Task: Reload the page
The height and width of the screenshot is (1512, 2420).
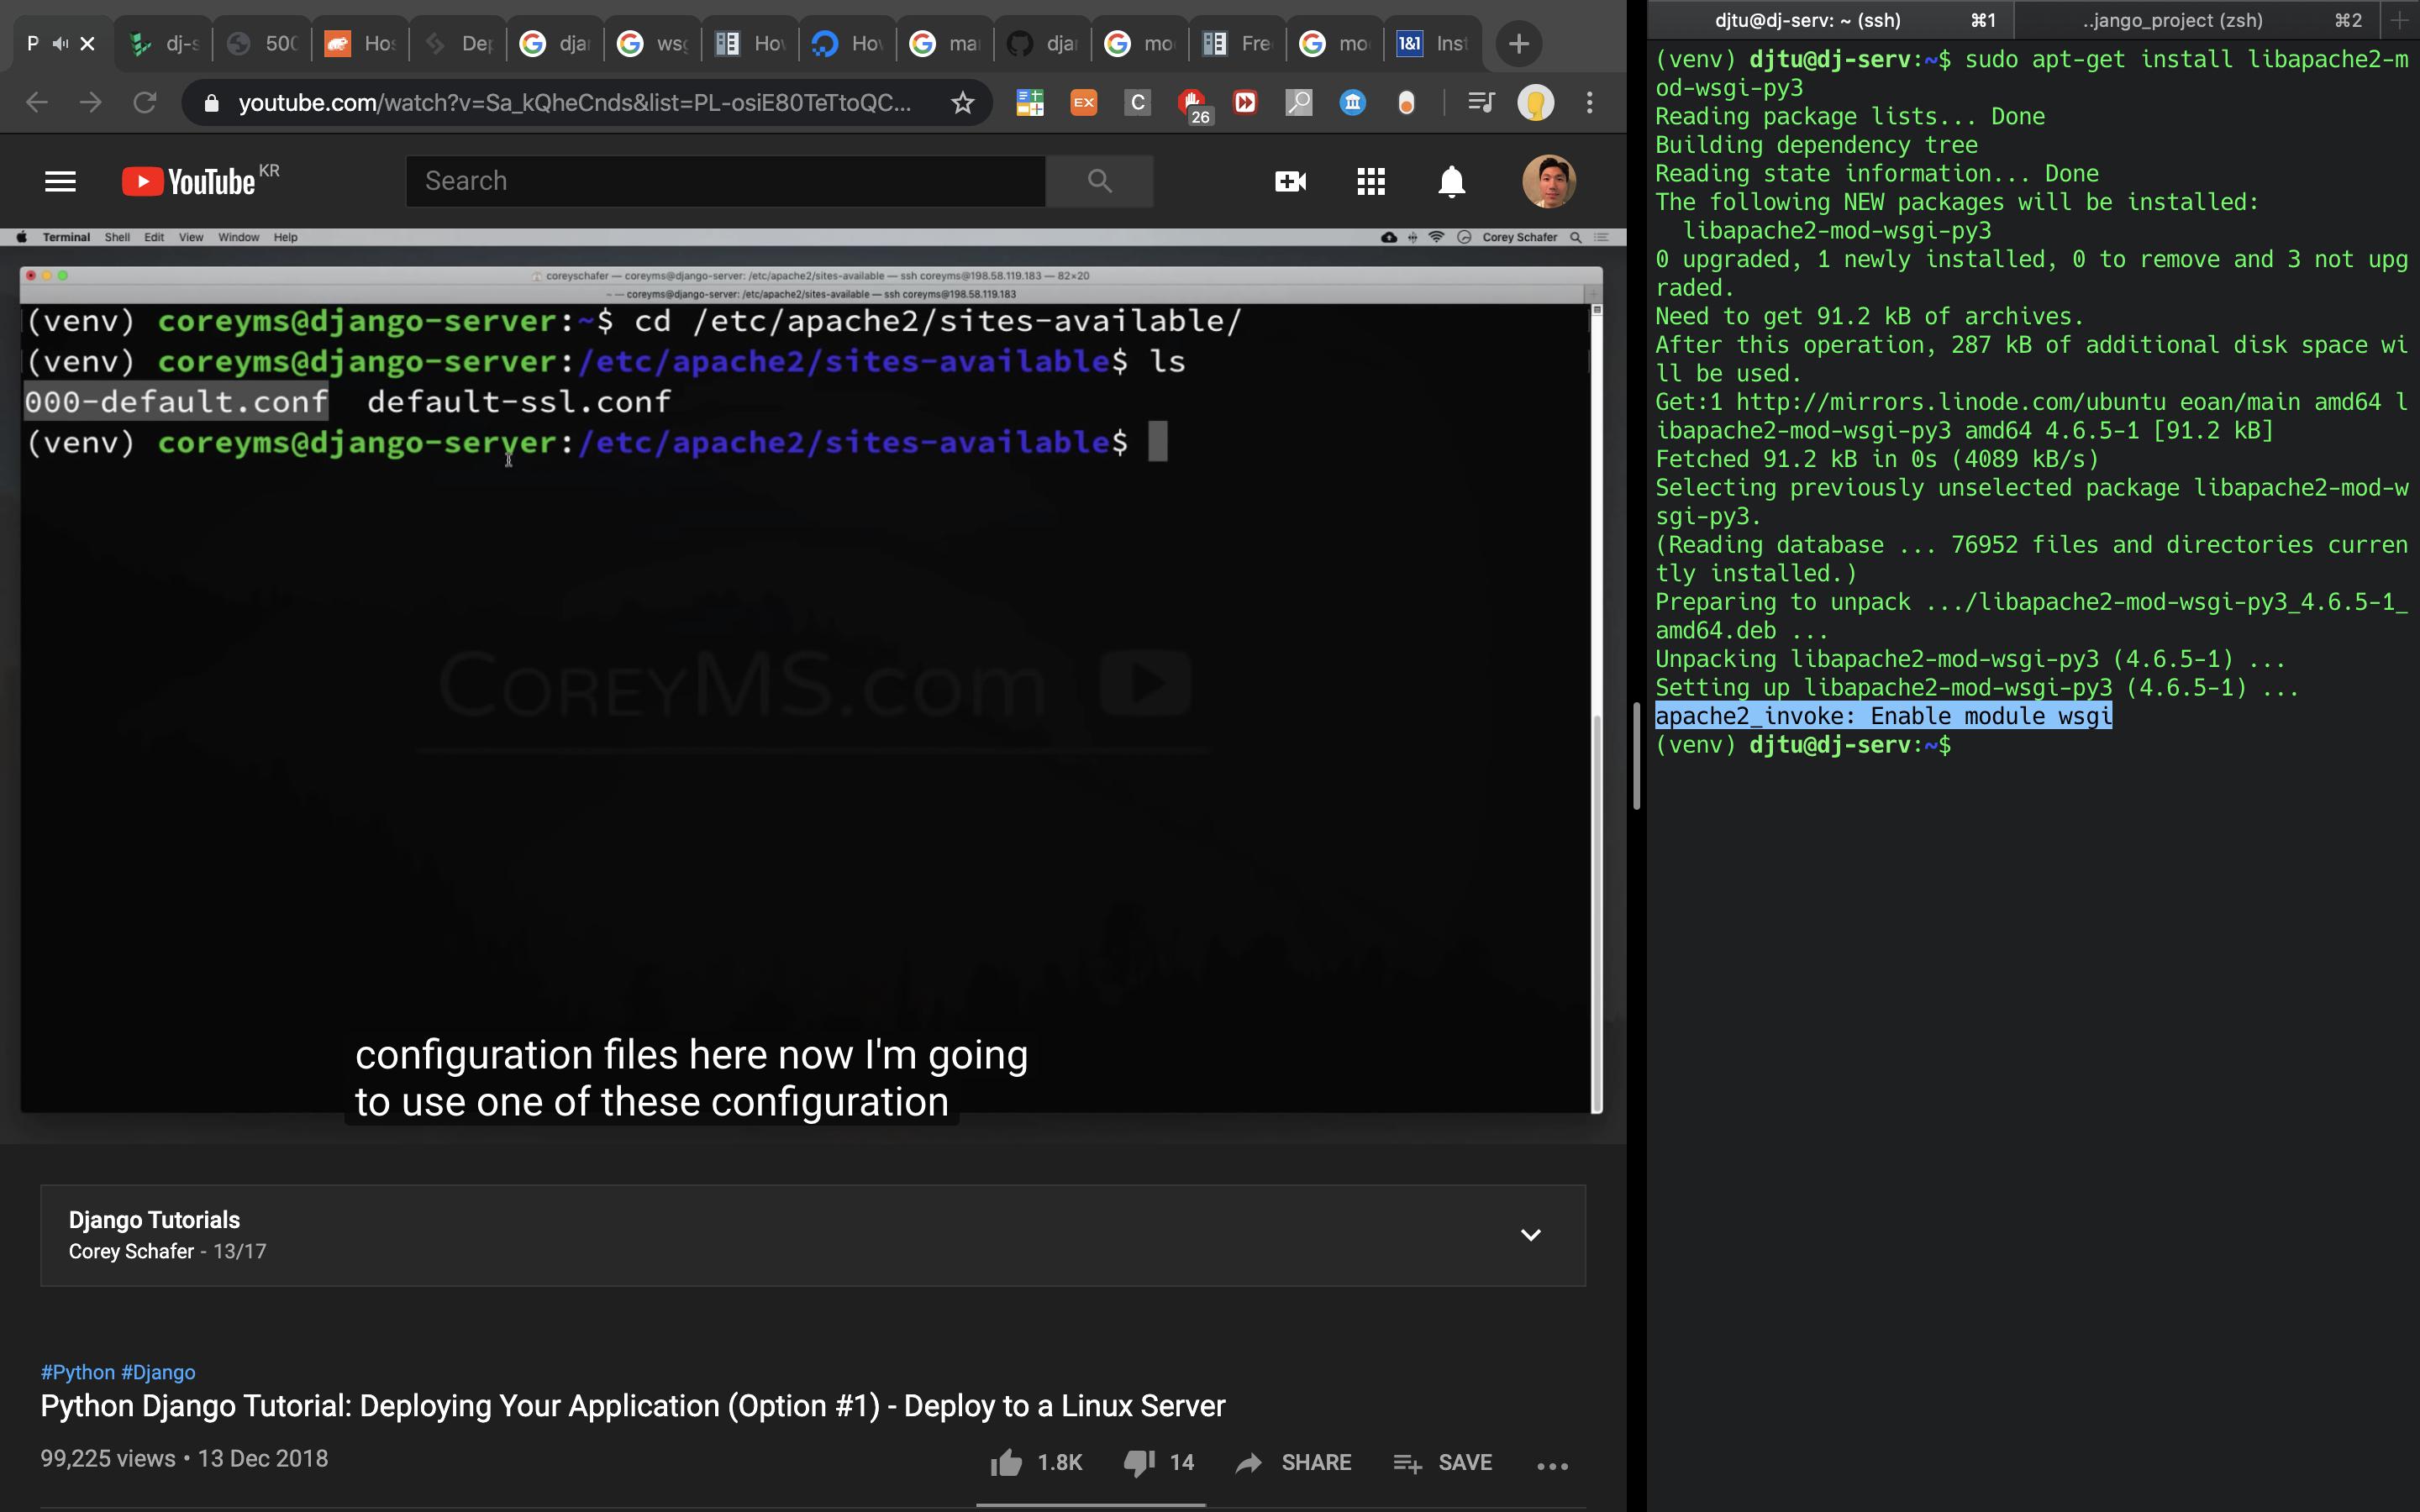Action: coord(145,102)
